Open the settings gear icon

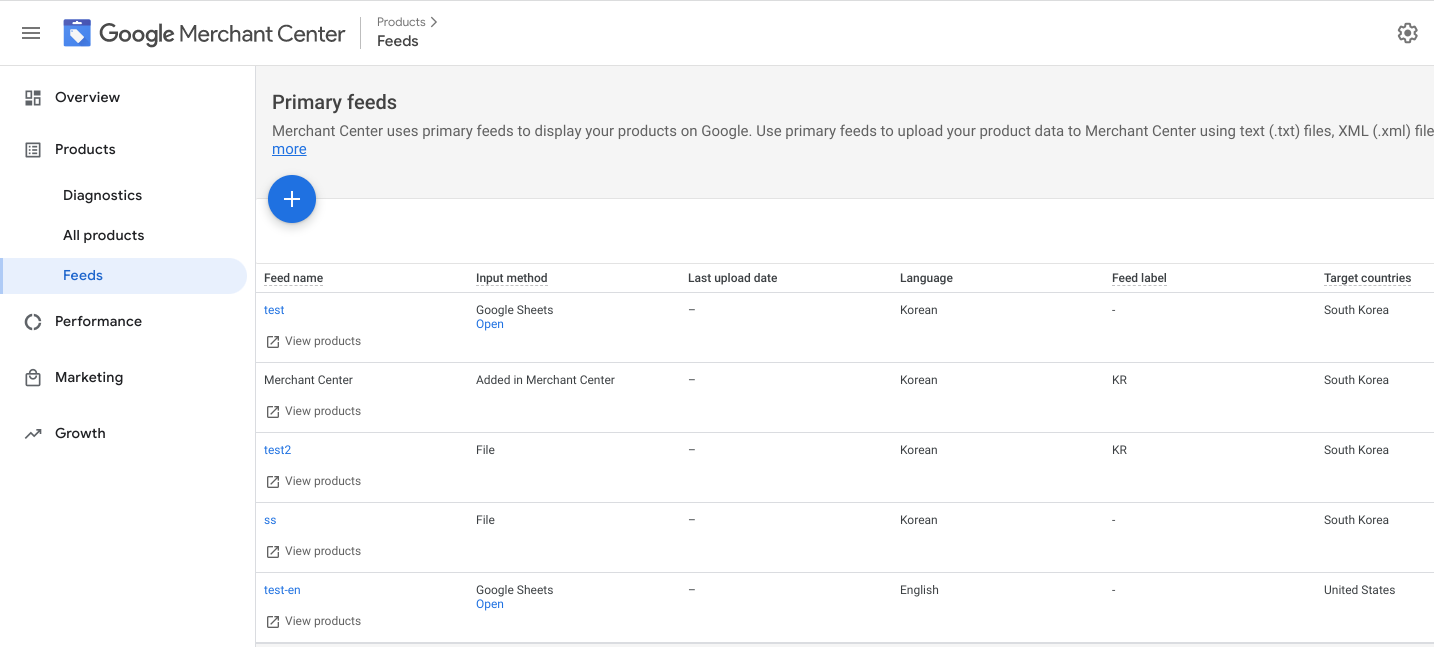click(1407, 33)
